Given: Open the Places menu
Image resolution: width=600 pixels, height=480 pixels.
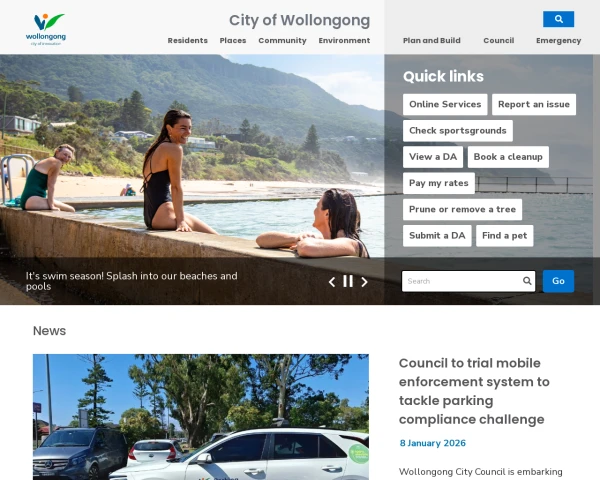Looking at the screenshot, I should click(x=233, y=41).
